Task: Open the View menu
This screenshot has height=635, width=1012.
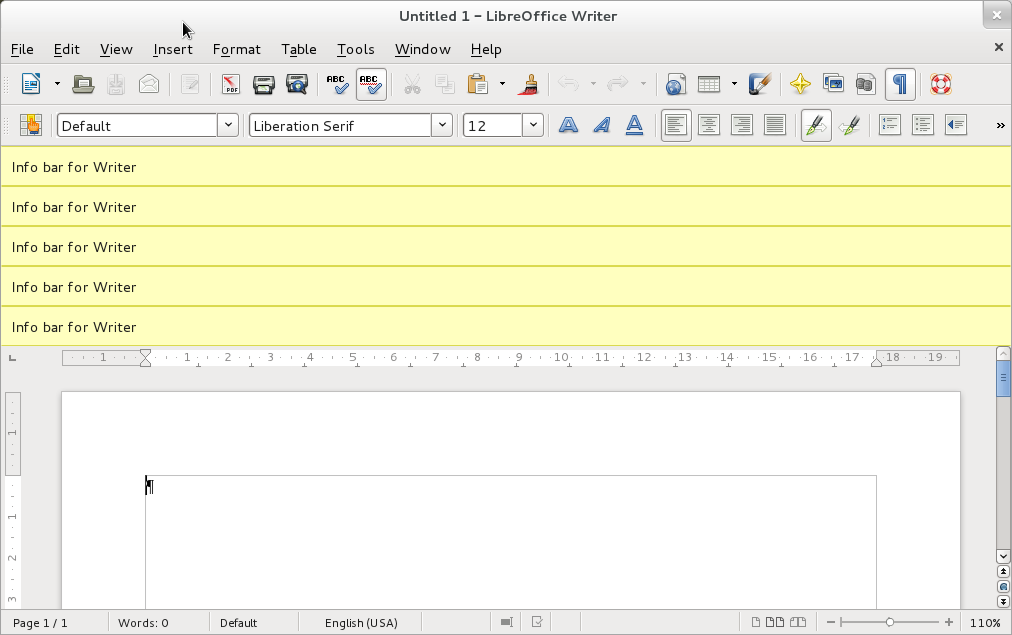Action: click(x=116, y=49)
